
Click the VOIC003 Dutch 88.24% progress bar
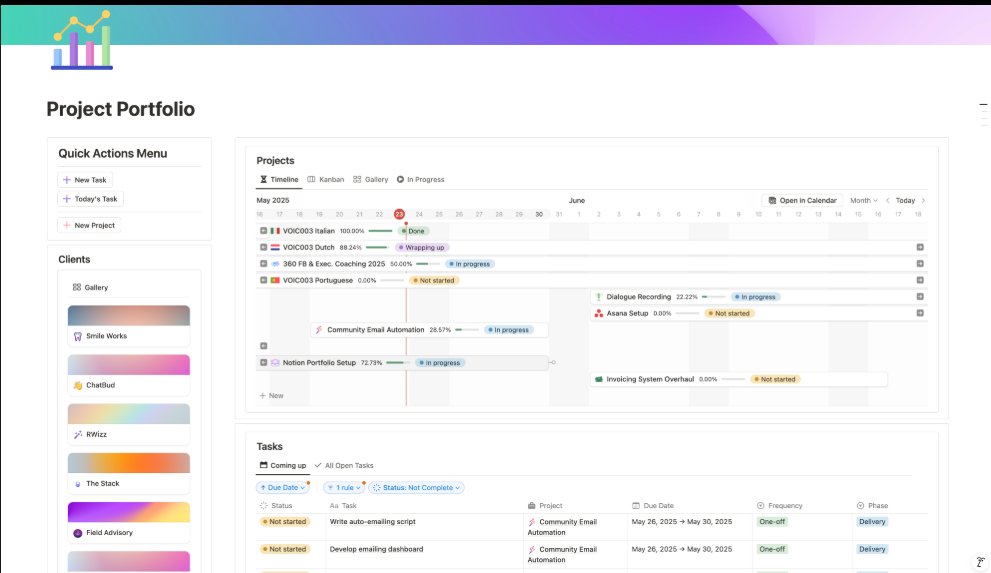[x=377, y=248]
